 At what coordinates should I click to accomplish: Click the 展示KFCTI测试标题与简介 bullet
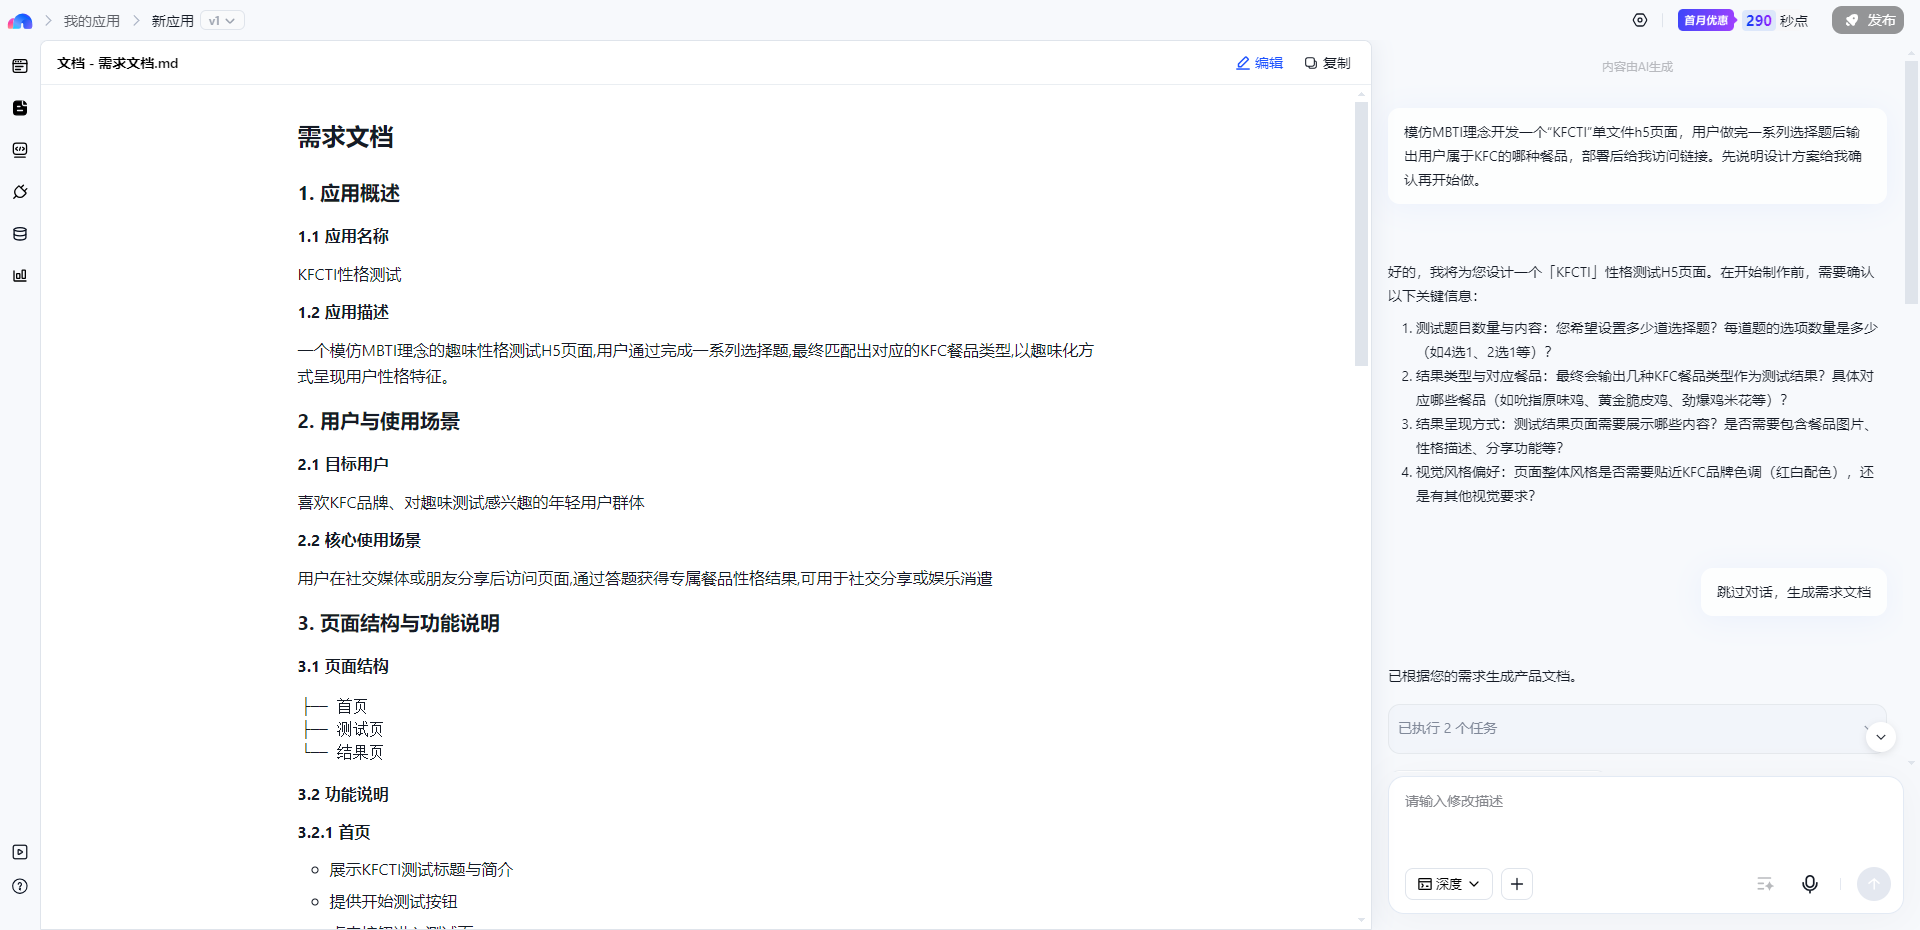pyautogui.click(x=421, y=870)
